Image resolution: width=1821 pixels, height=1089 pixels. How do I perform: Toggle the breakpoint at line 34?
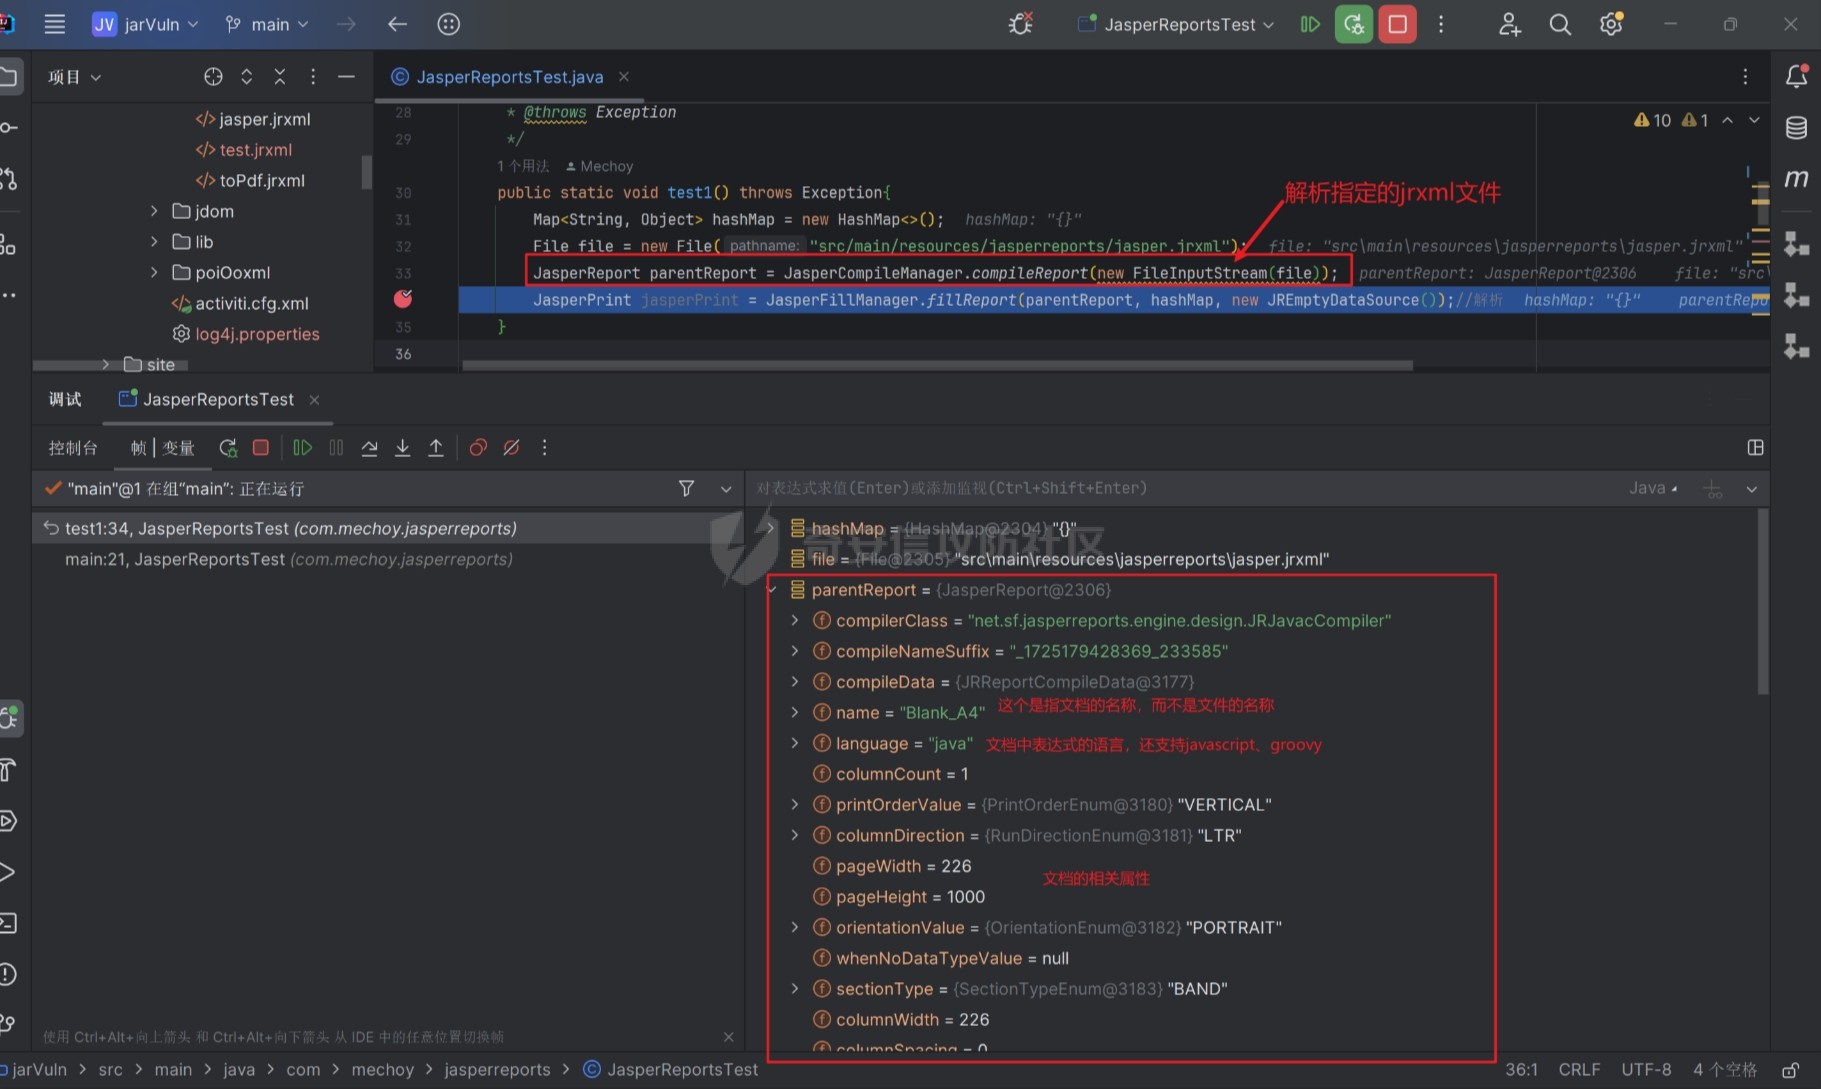coord(403,298)
